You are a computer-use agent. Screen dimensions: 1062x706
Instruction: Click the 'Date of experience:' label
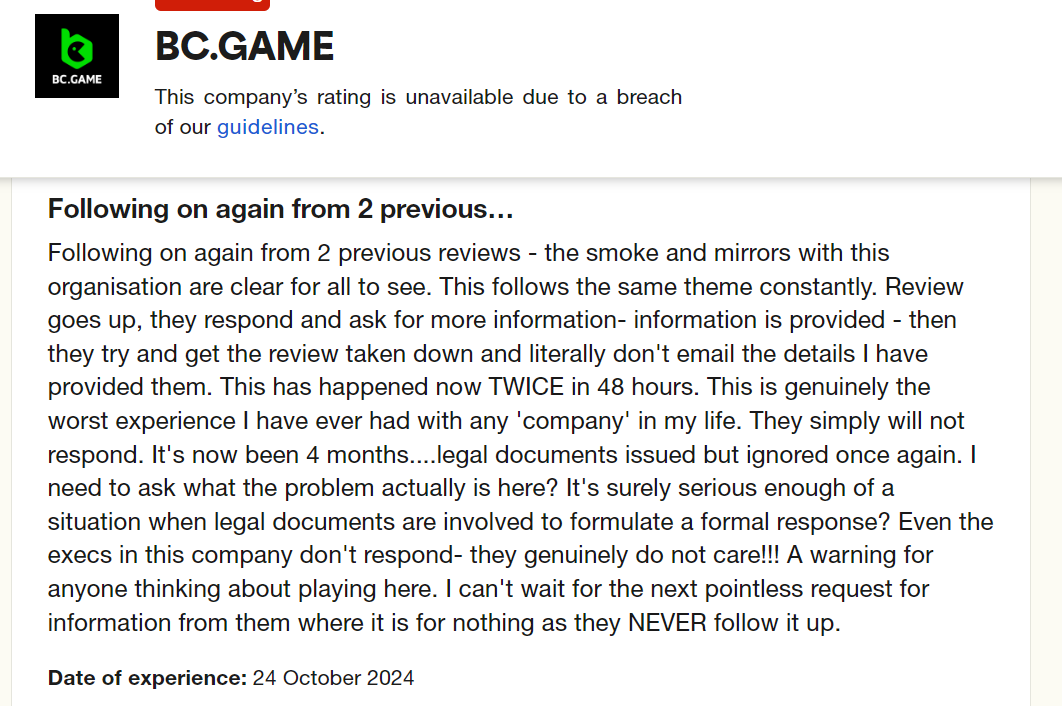coord(147,678)
